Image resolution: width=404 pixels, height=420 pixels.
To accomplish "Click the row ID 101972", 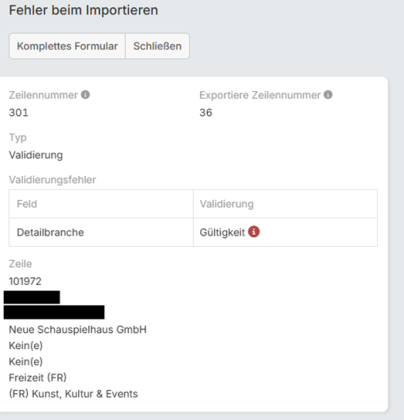I will [25, 281].
